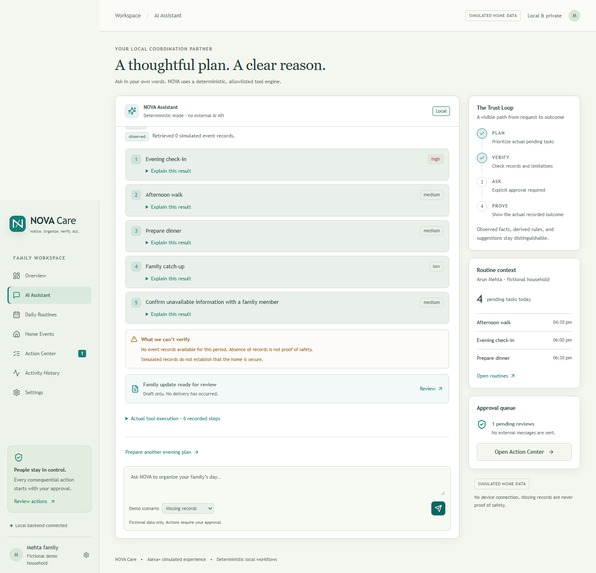The image size is (596, 573).
Task: Click Prepare another evening plan link
Action: tap(162, 452)
